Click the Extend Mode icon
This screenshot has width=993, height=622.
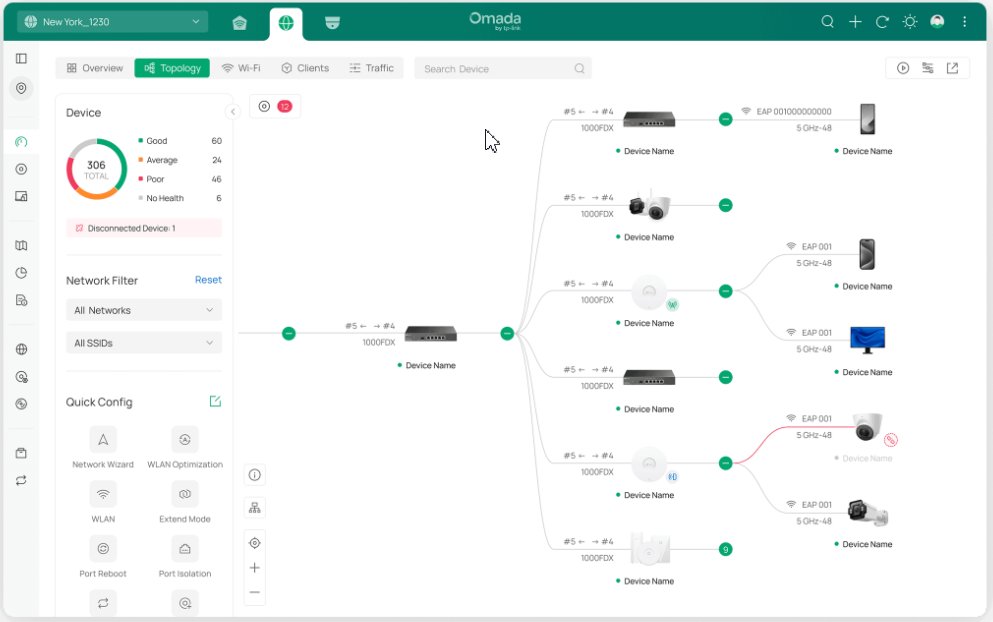(185, 494)
